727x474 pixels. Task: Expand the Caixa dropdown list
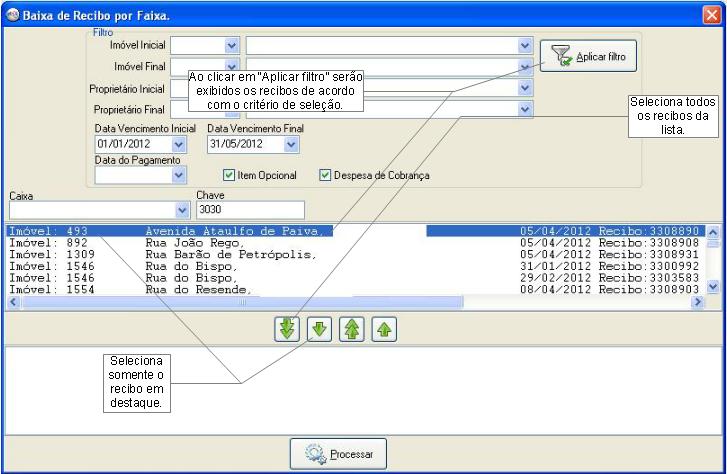click(182, 210)
